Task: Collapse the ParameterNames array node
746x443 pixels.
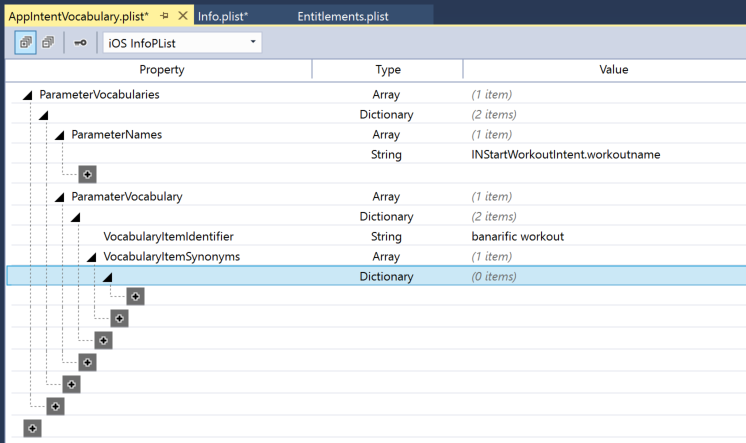Action: [59, 136]
